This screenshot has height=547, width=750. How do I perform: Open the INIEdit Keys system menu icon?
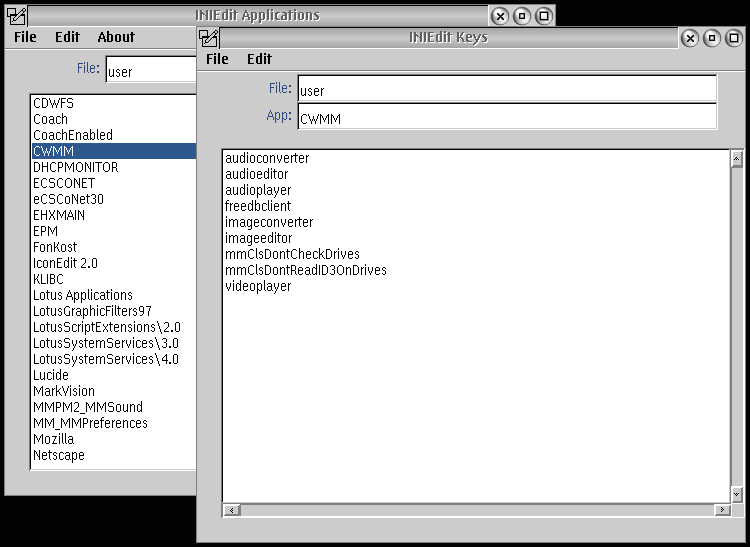tap(209, 38)
